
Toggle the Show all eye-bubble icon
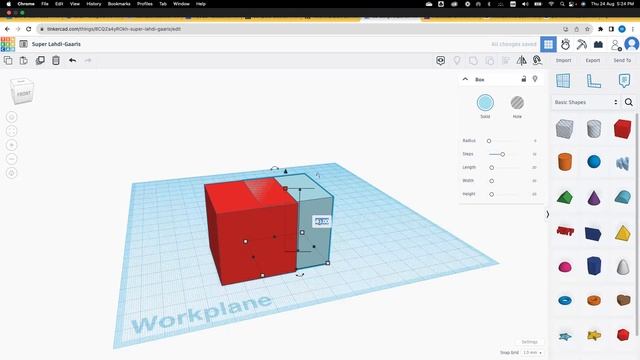440,61
